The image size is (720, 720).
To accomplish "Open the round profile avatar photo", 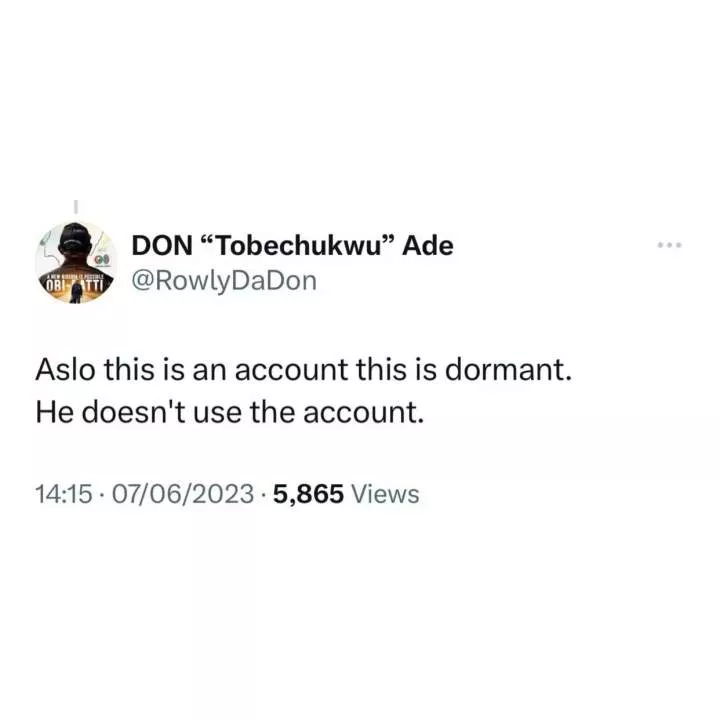I will coord(76,263).
